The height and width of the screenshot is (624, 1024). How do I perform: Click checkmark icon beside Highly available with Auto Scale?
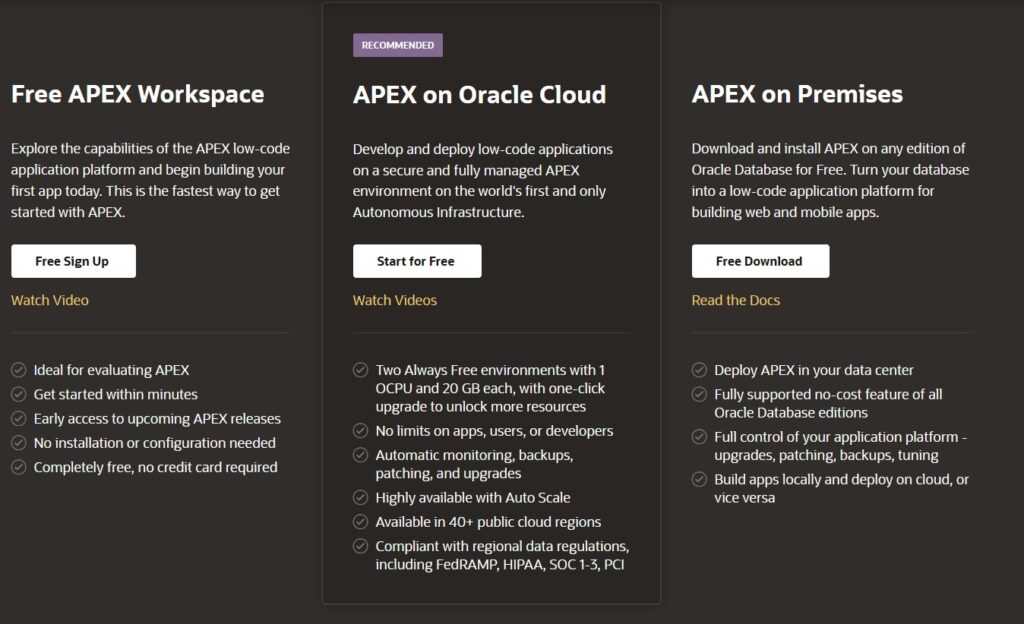pyautogui.click(x=360, y=497)
